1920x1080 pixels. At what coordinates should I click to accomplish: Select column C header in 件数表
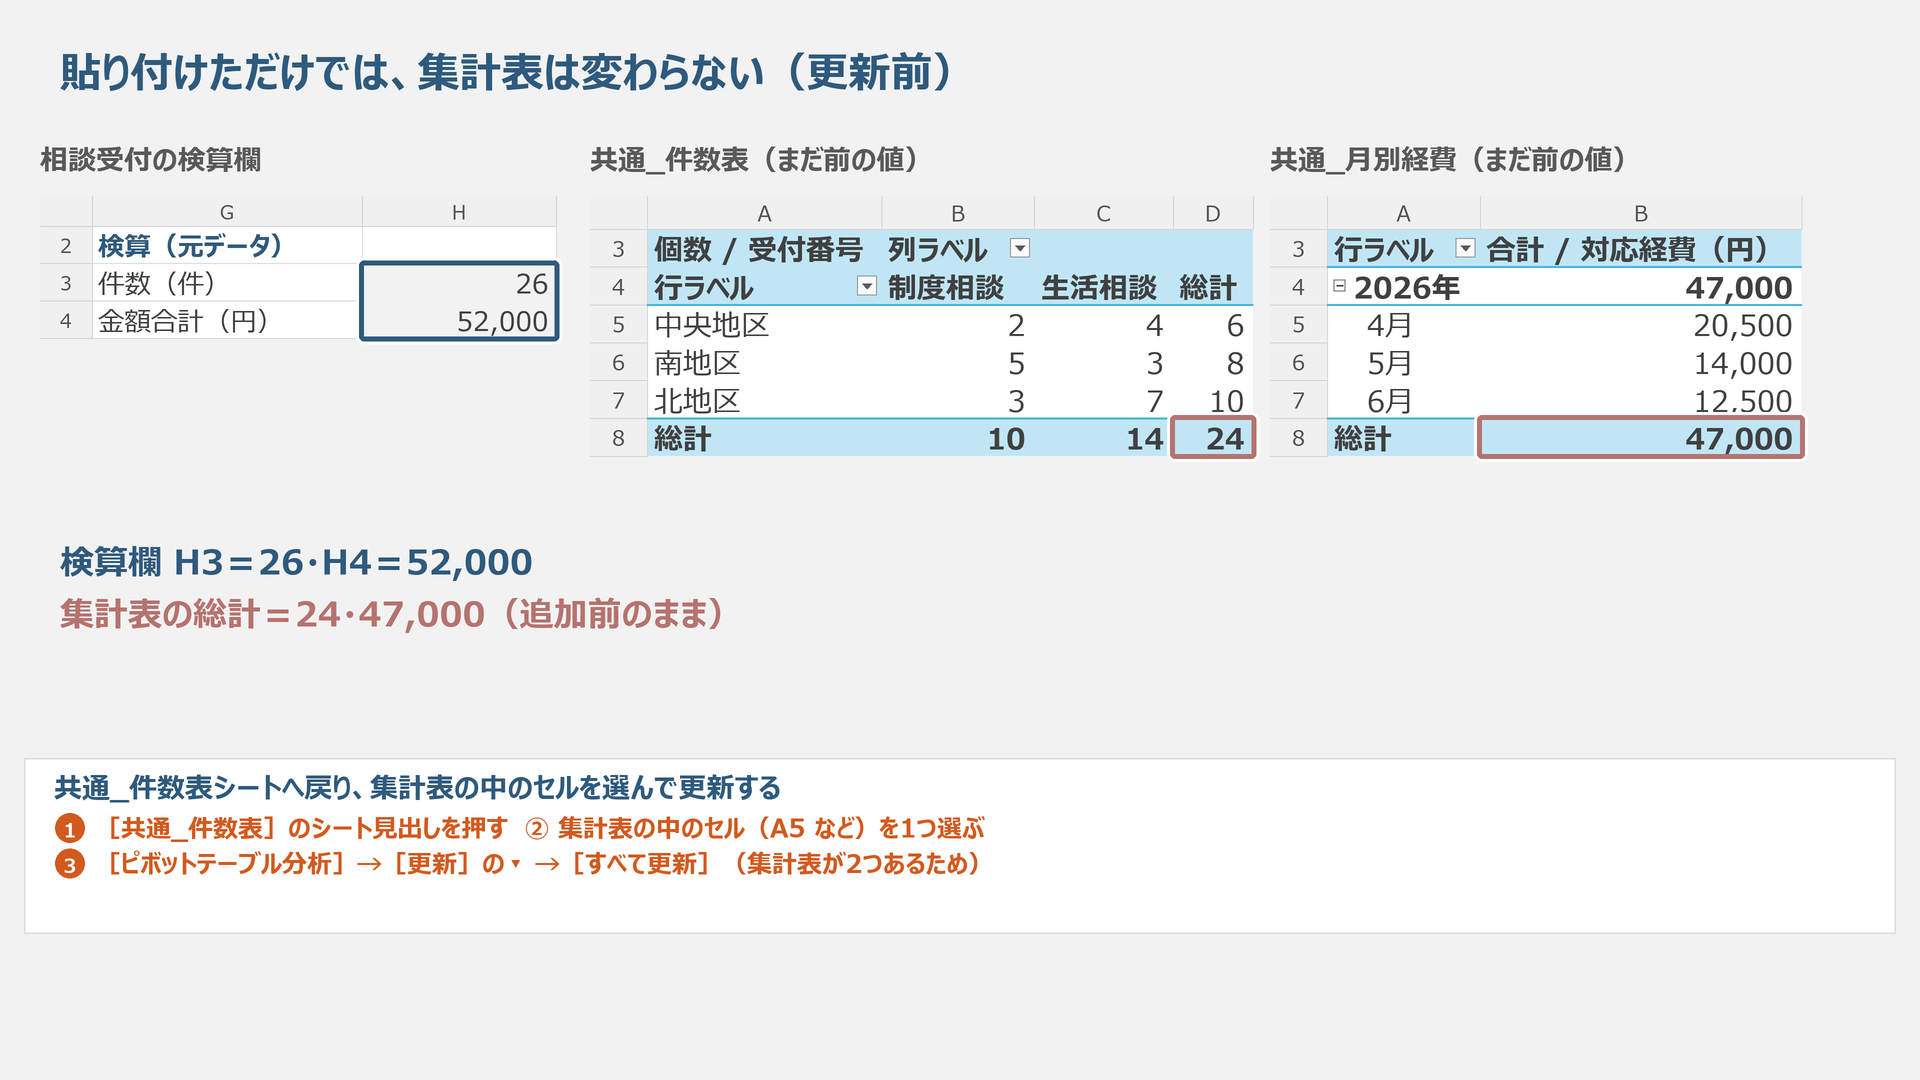1103,213
